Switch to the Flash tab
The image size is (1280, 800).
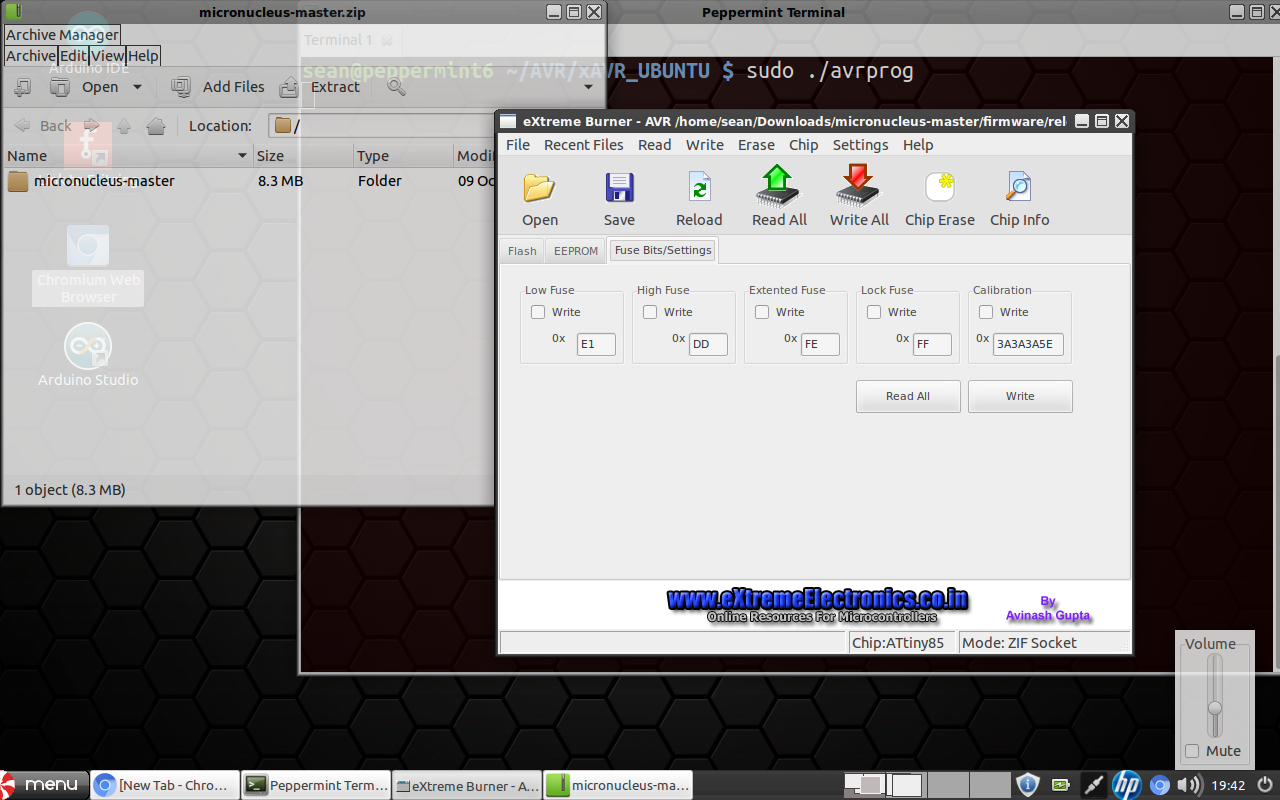pyautogui.click(x=522, y=251)
